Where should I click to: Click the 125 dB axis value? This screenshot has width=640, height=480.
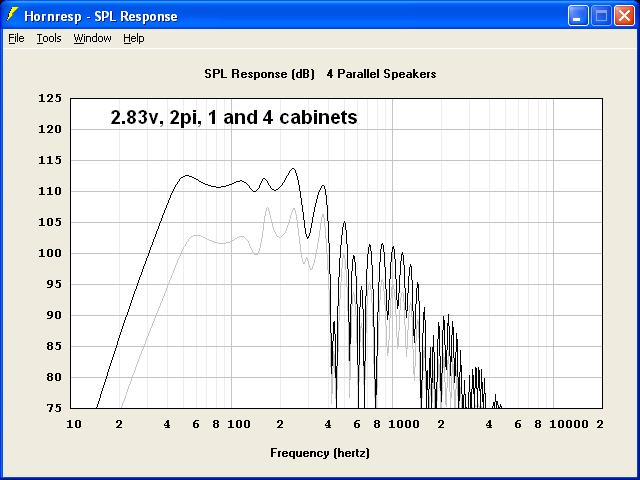(x=50, y=98)
